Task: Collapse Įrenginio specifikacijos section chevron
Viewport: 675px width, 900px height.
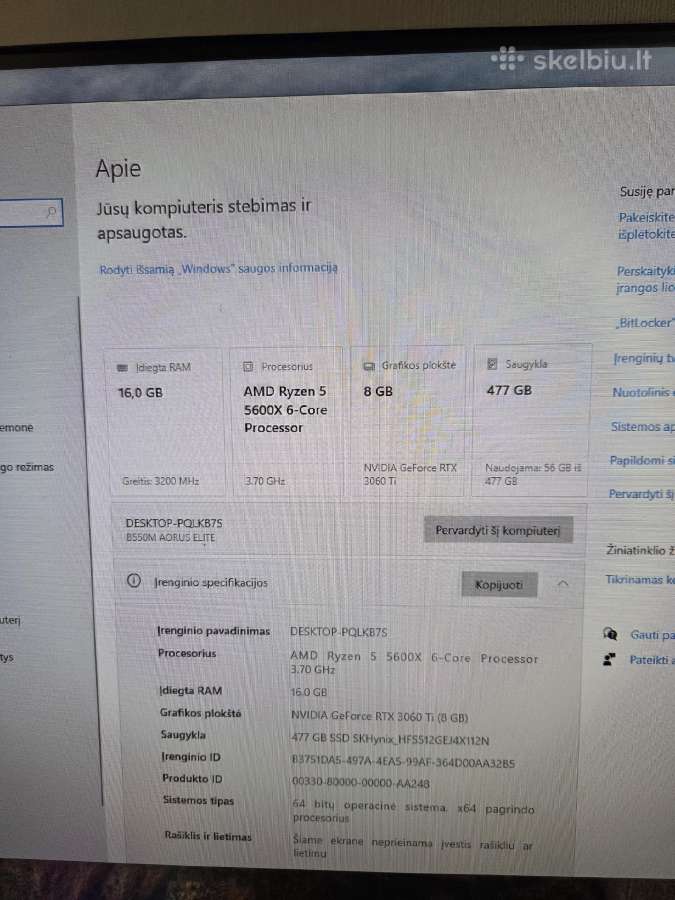Action: [x=563, y=584]
